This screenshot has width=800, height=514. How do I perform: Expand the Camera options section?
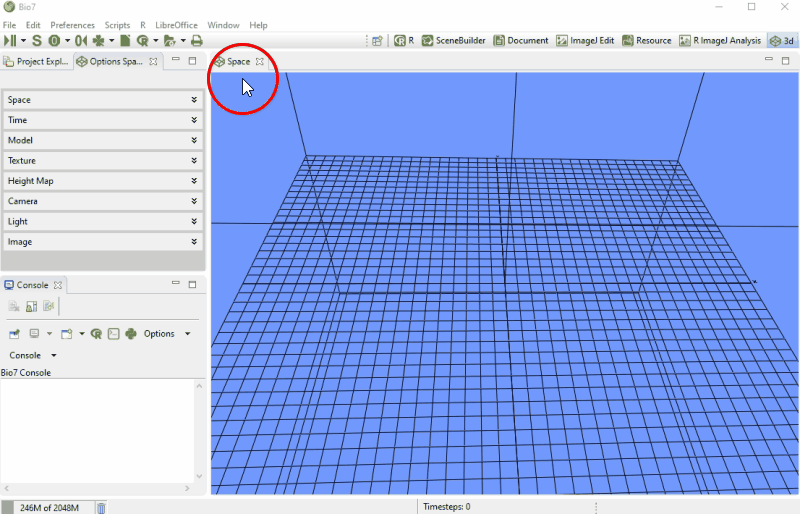point(104,201)
